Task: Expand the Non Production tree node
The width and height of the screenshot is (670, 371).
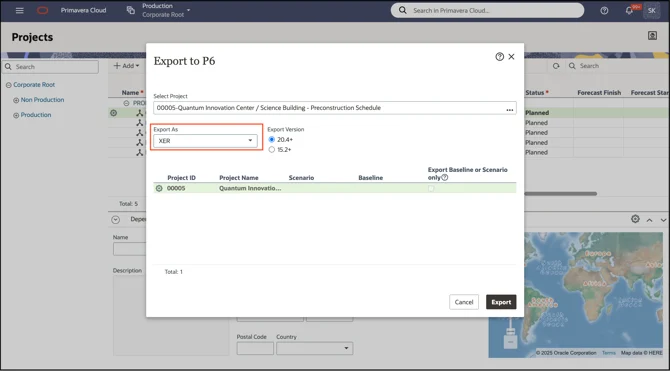Action: 16,100
